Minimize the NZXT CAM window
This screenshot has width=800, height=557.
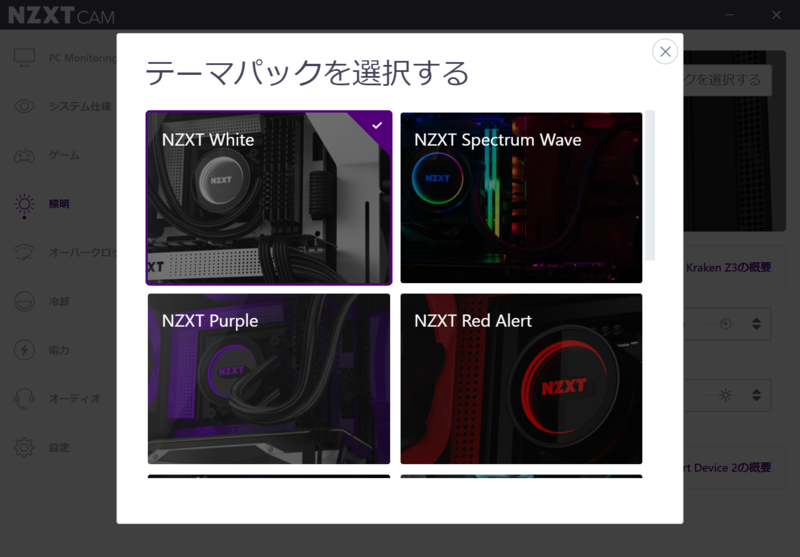(x=730, y=15)
